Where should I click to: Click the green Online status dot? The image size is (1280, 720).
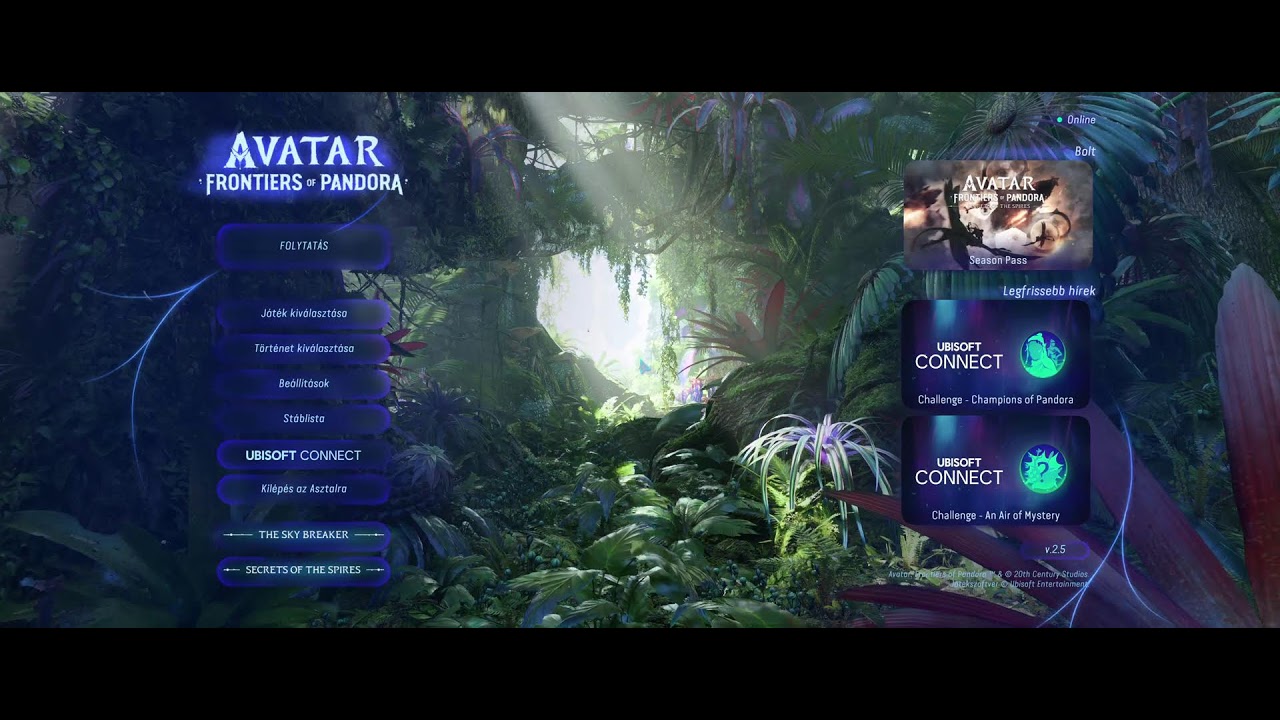1060,120
